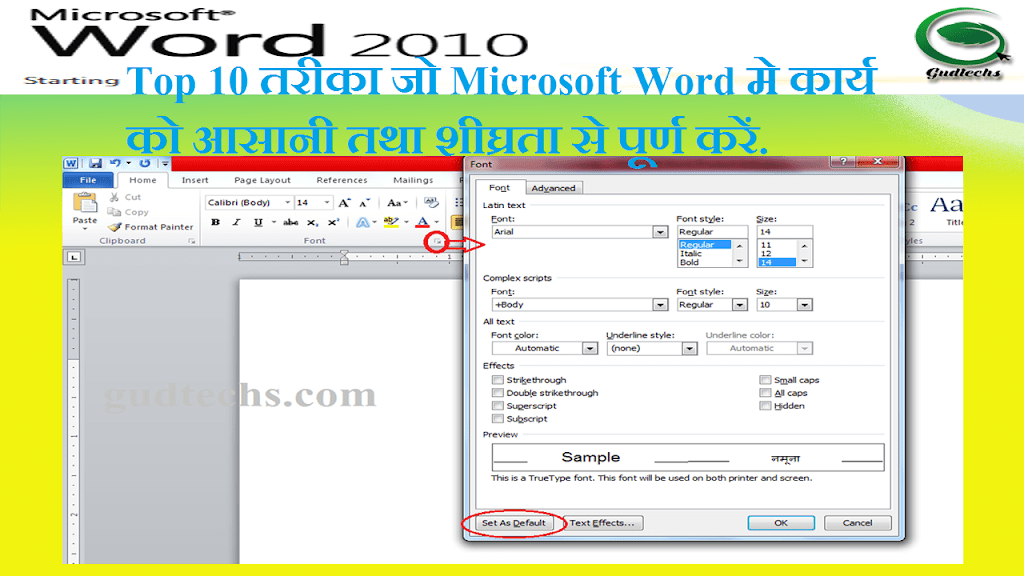Click the Save icon in Quick Access toolbar
1024x576 pixels.
click(x=95, y=163)
